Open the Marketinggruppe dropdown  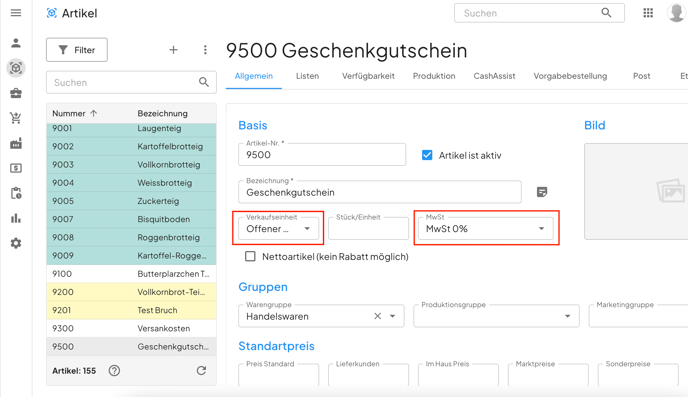pyautogui.click(x=638, y=316)
